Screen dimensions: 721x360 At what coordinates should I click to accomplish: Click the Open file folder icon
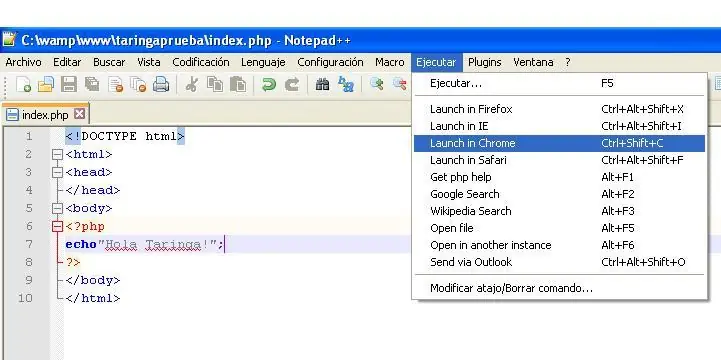coord(46,85)
